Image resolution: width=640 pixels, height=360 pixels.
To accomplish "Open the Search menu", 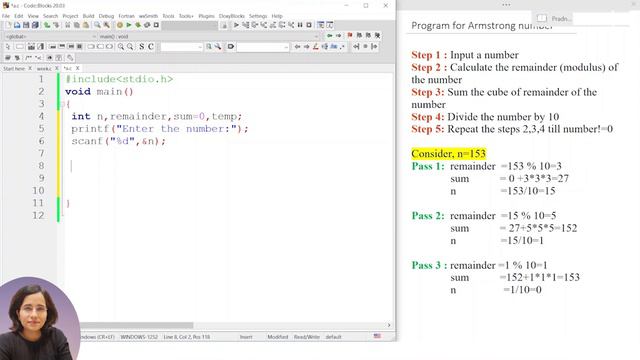I will tap(51, 16).
